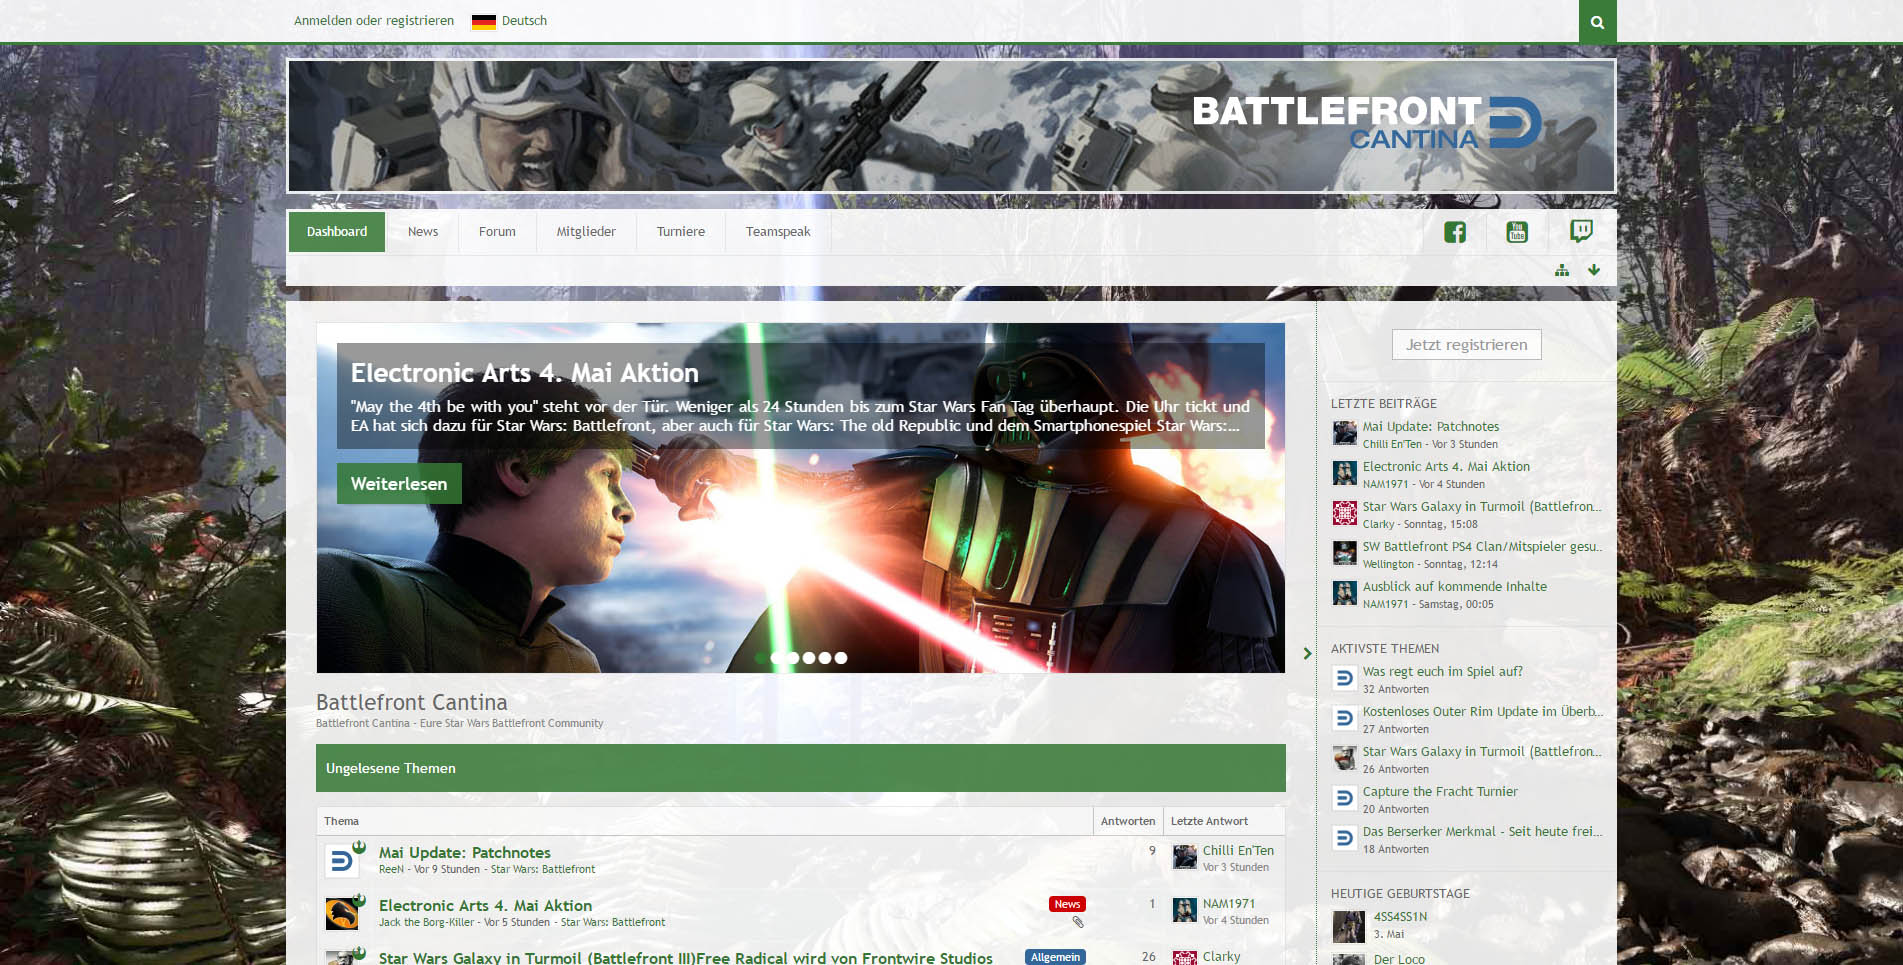Open birthday user 4SS4SS1N profile
The height and width of the screenshot is (965, 1903).
click(x=1400, y=917)
